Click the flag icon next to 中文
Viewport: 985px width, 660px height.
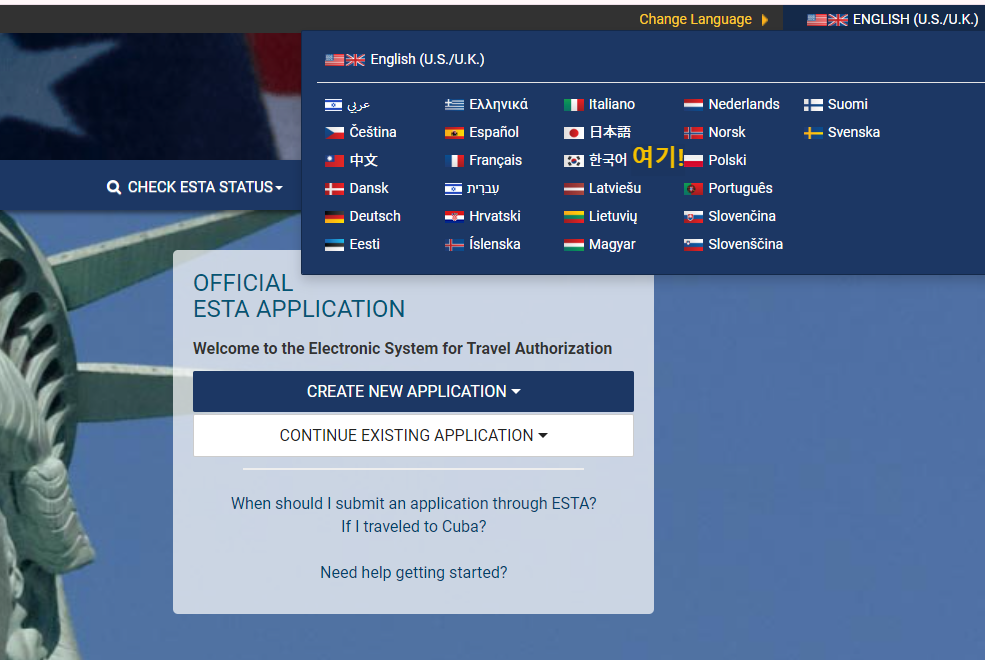(x=334, y=161)
